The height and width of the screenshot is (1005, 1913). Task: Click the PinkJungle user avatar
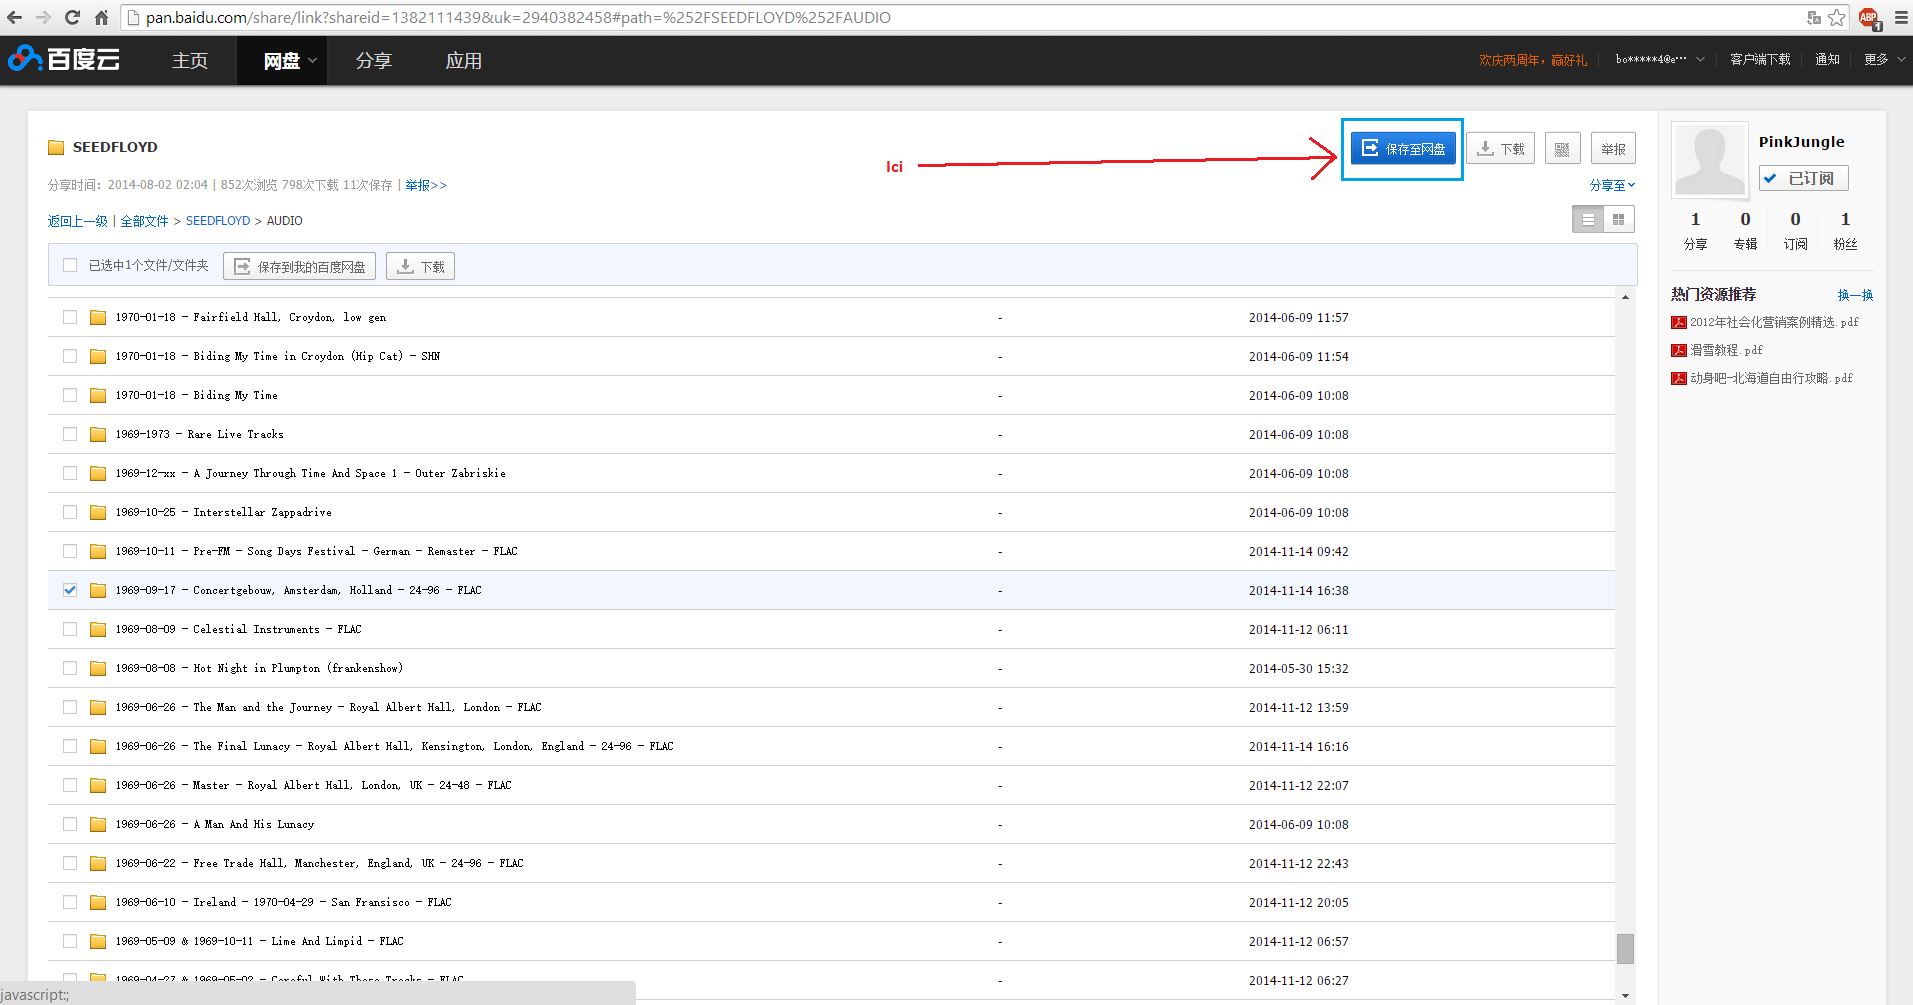click(1709, 160)
